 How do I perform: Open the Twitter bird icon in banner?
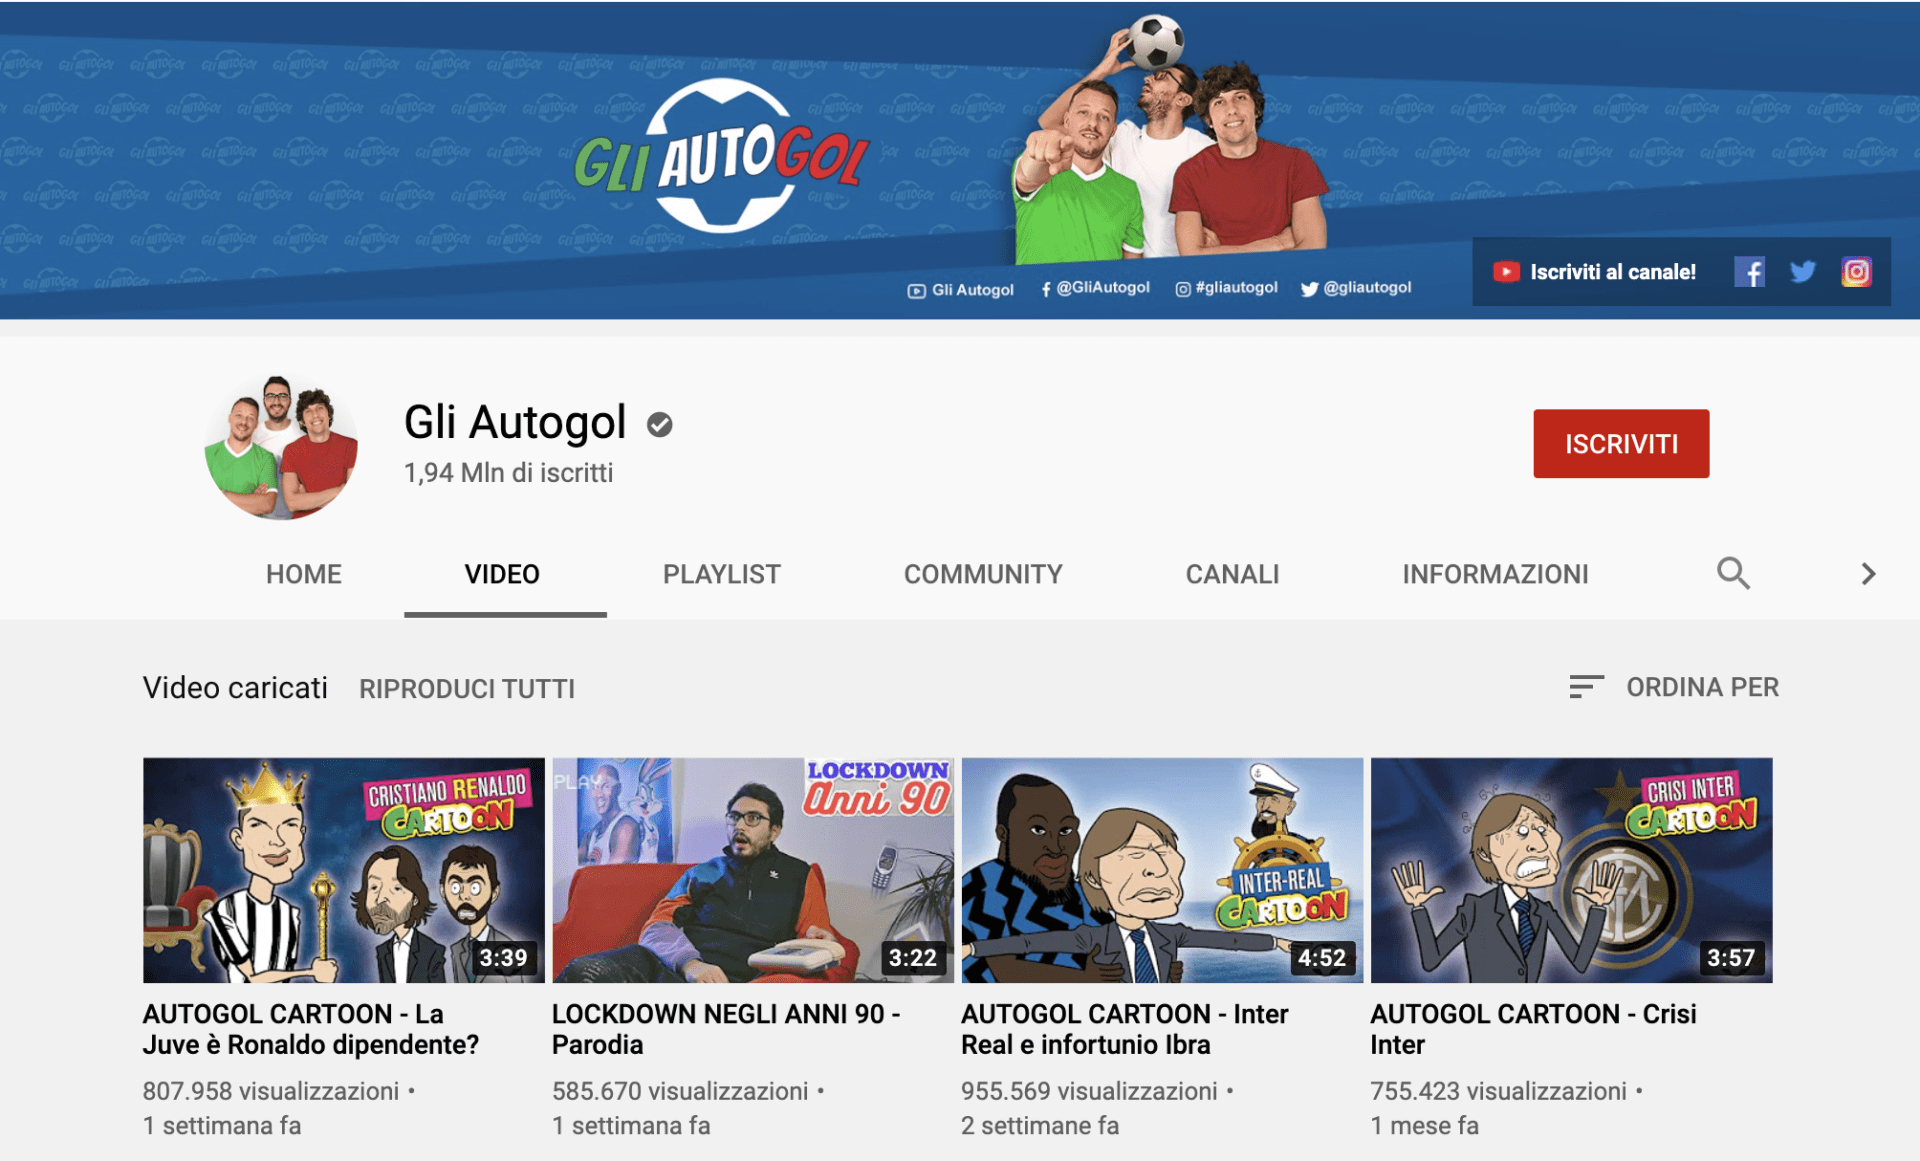coord(1803,272)
